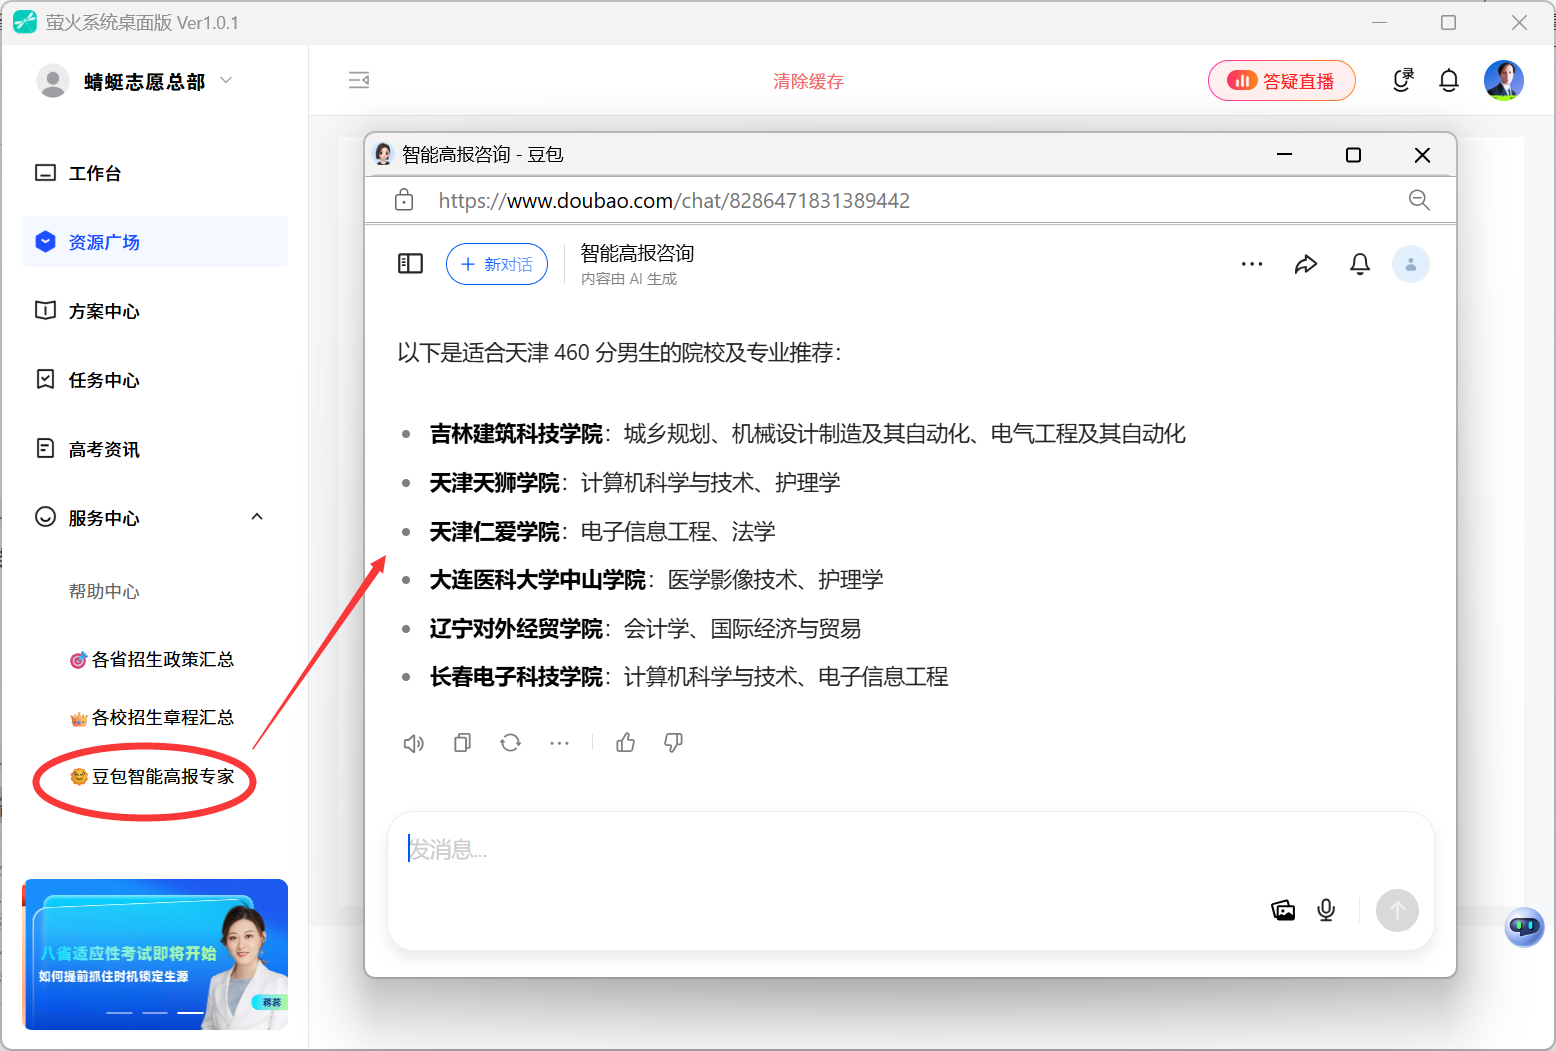Collapse the 服务中心 menu section
1556x1051 pixels.
257,517
